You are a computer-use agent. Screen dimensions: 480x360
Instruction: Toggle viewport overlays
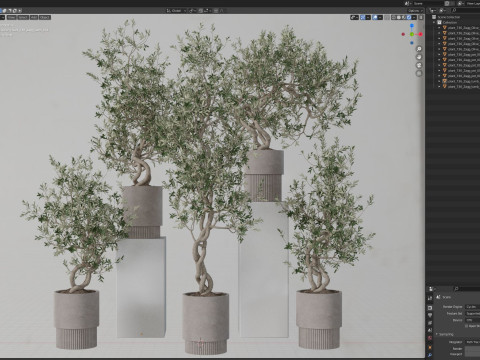pyautogui.click(x=375, y=17)
